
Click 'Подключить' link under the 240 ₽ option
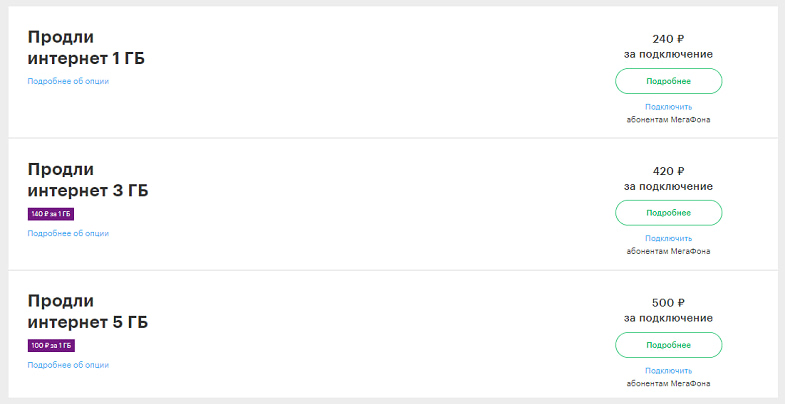point(668,107)
